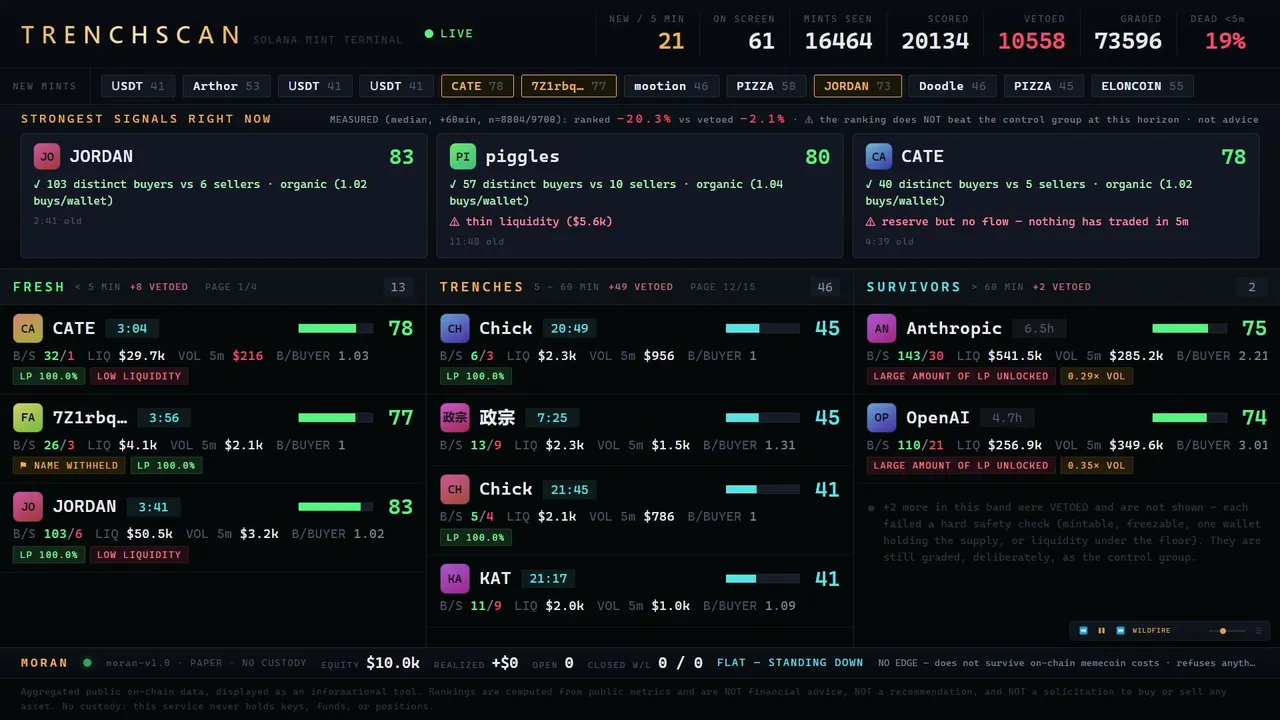Viewport: 1280px width, 720px height.
Task: Click the CA avatar in Fresh CATE row
Action: (x=28, y=328)
